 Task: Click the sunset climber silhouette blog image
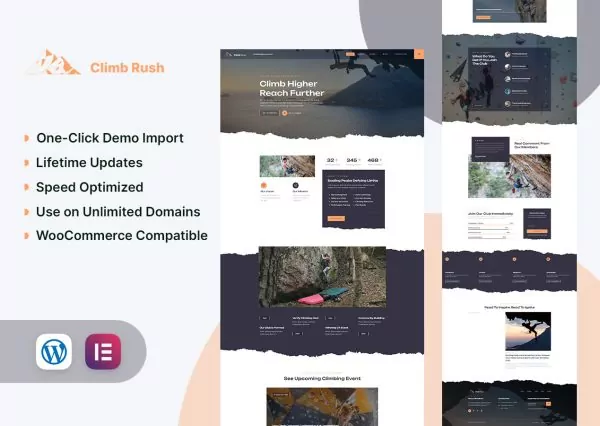click(x=528, y=331)
